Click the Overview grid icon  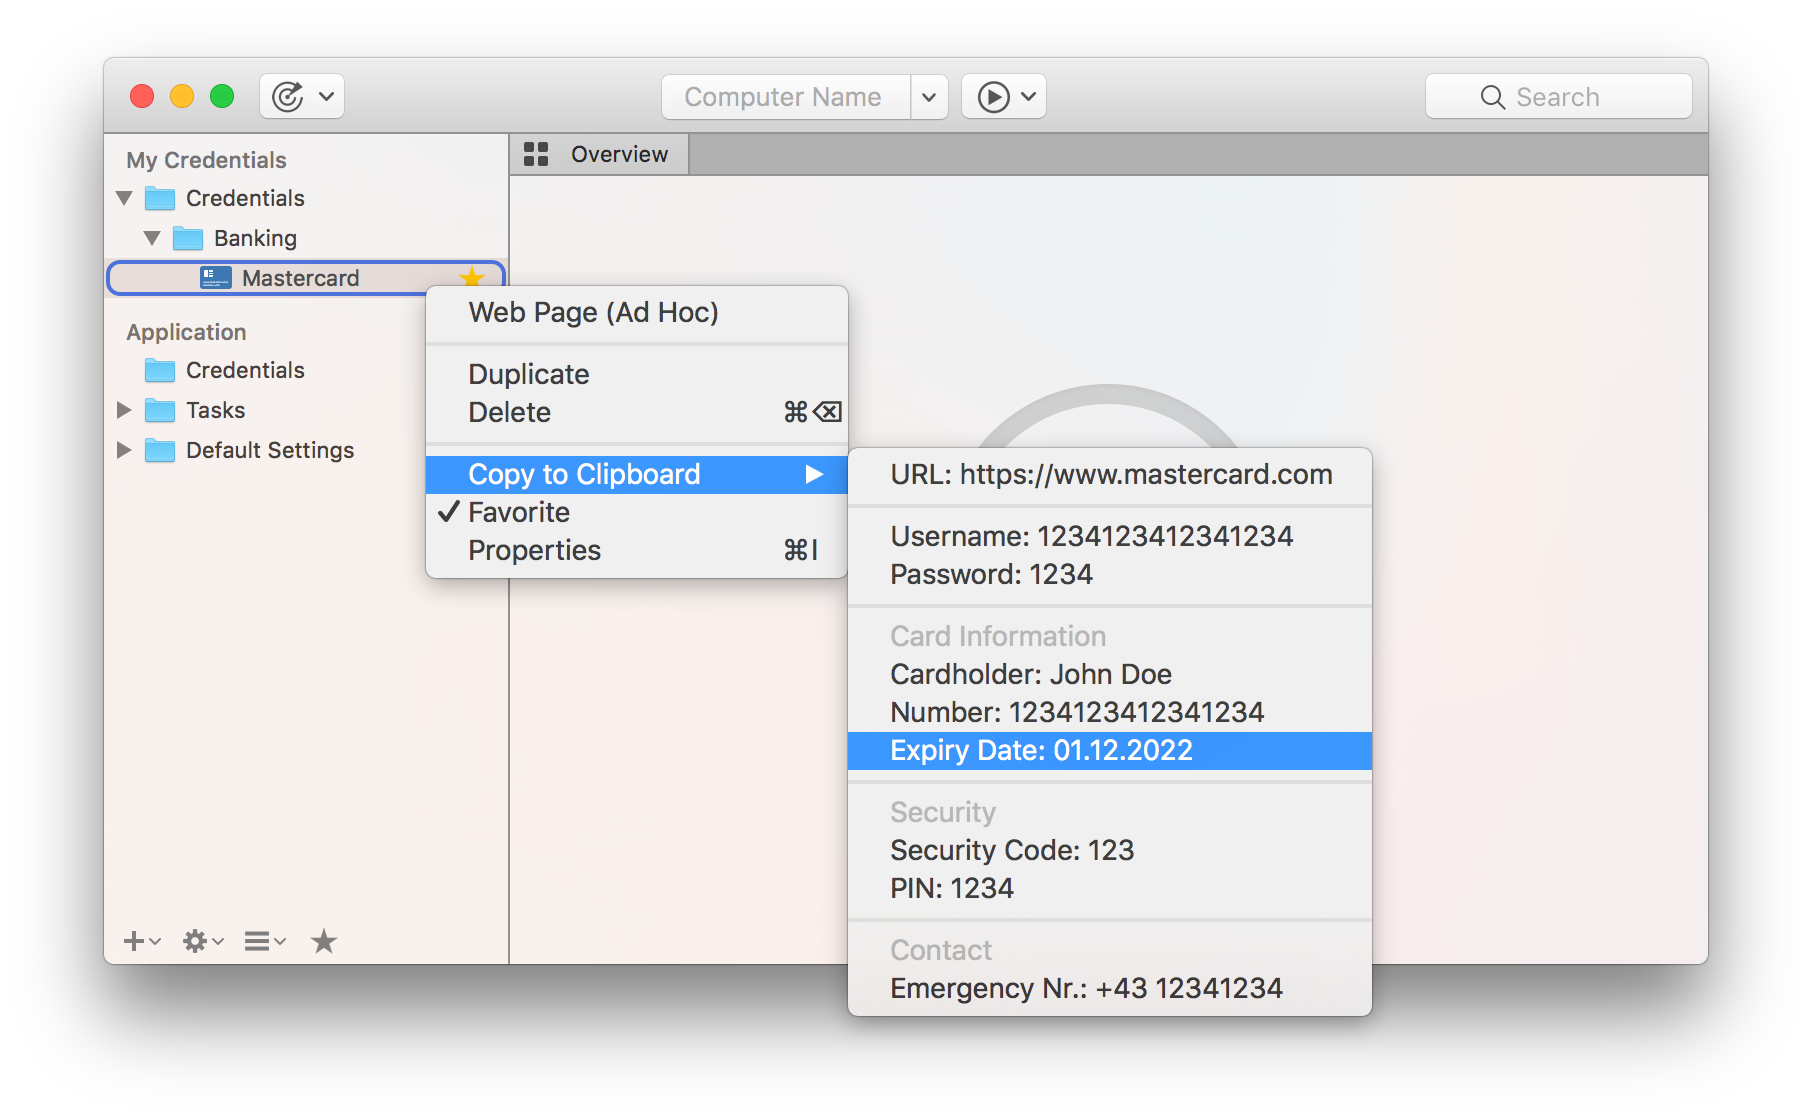[537, 154]
